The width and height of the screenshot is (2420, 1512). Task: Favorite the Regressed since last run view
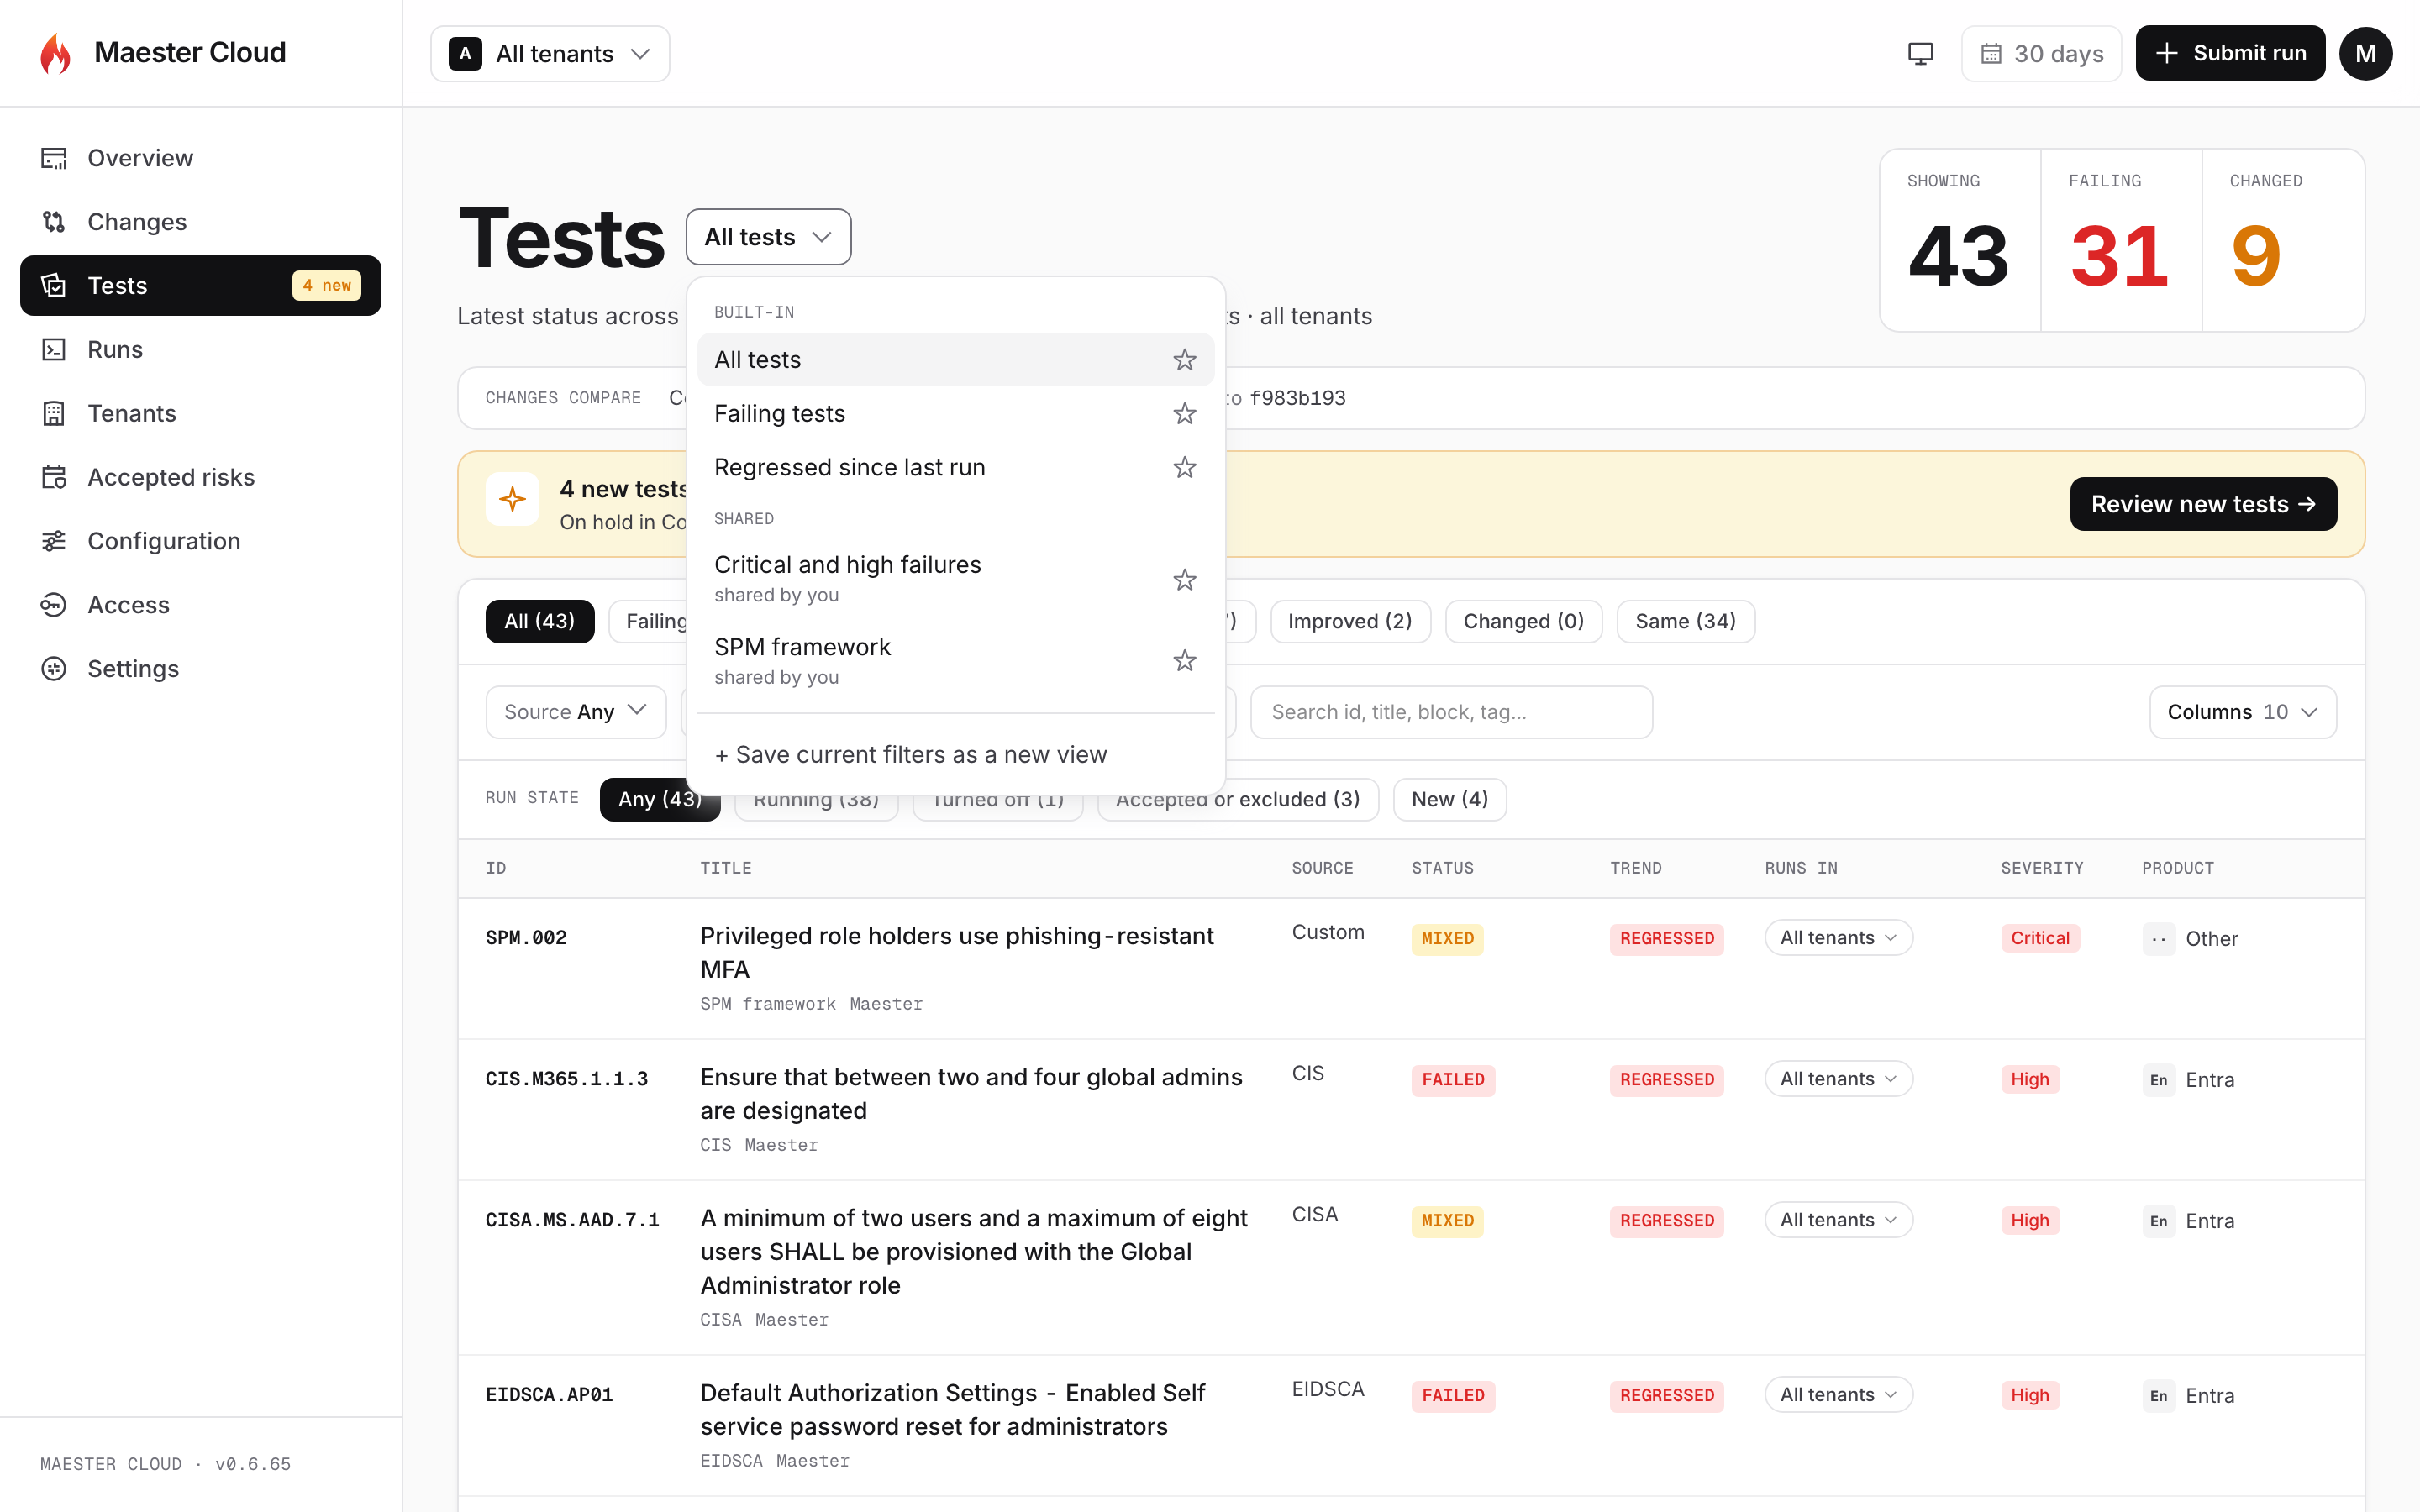point(1184,468)
